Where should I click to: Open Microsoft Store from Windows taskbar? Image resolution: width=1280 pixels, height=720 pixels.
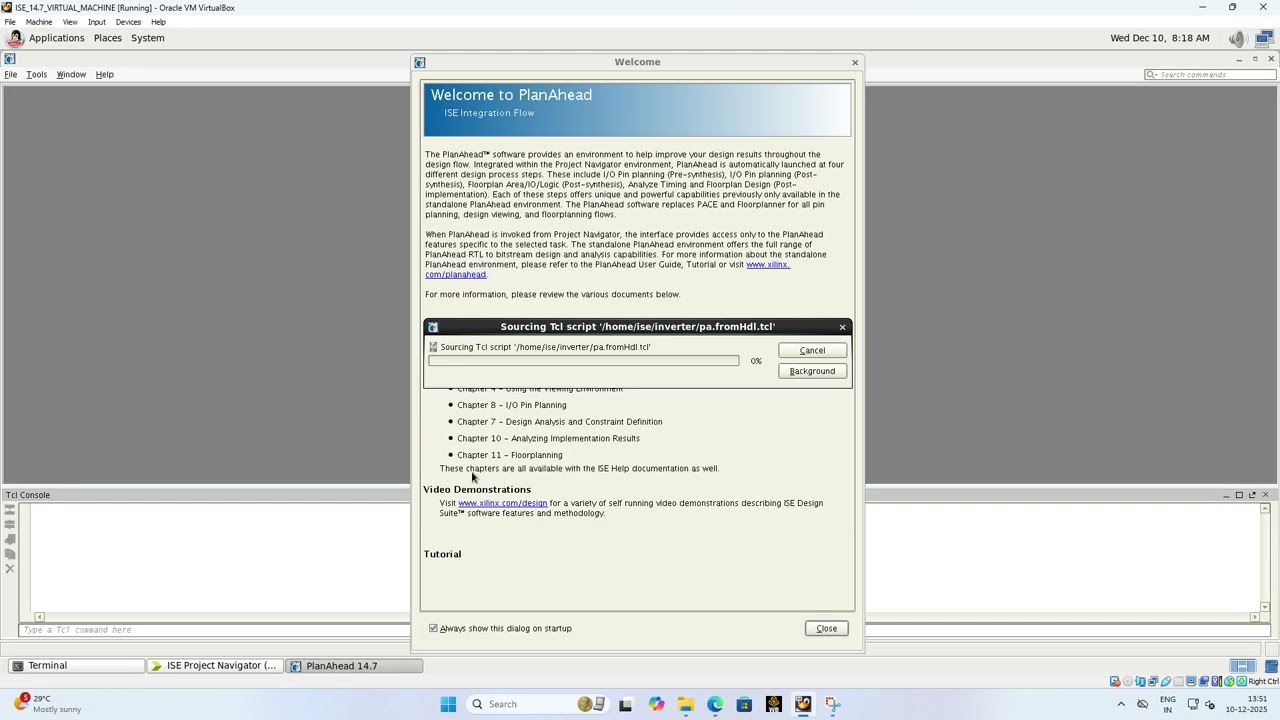(x=744, y=705)
